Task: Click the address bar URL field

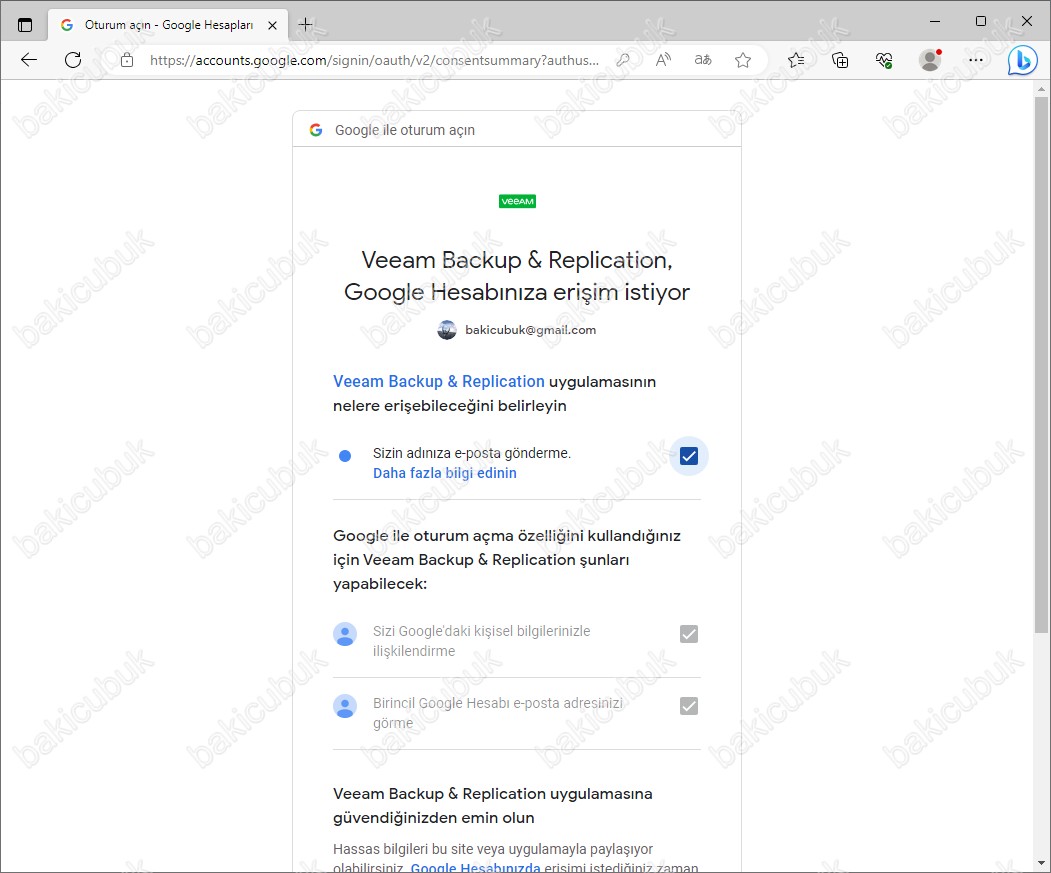Action: tap(375, 60)
